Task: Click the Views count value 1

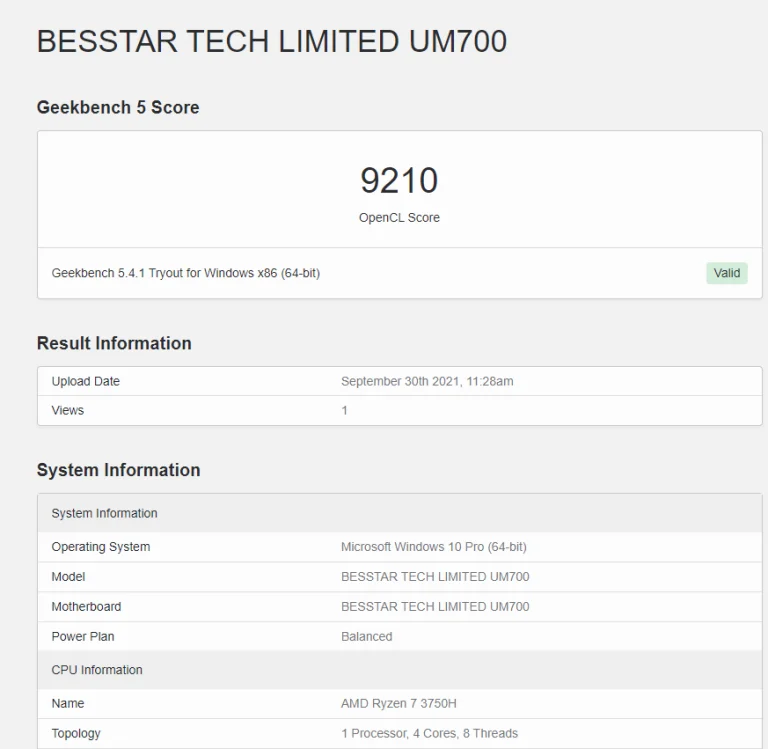Action: 344,410
